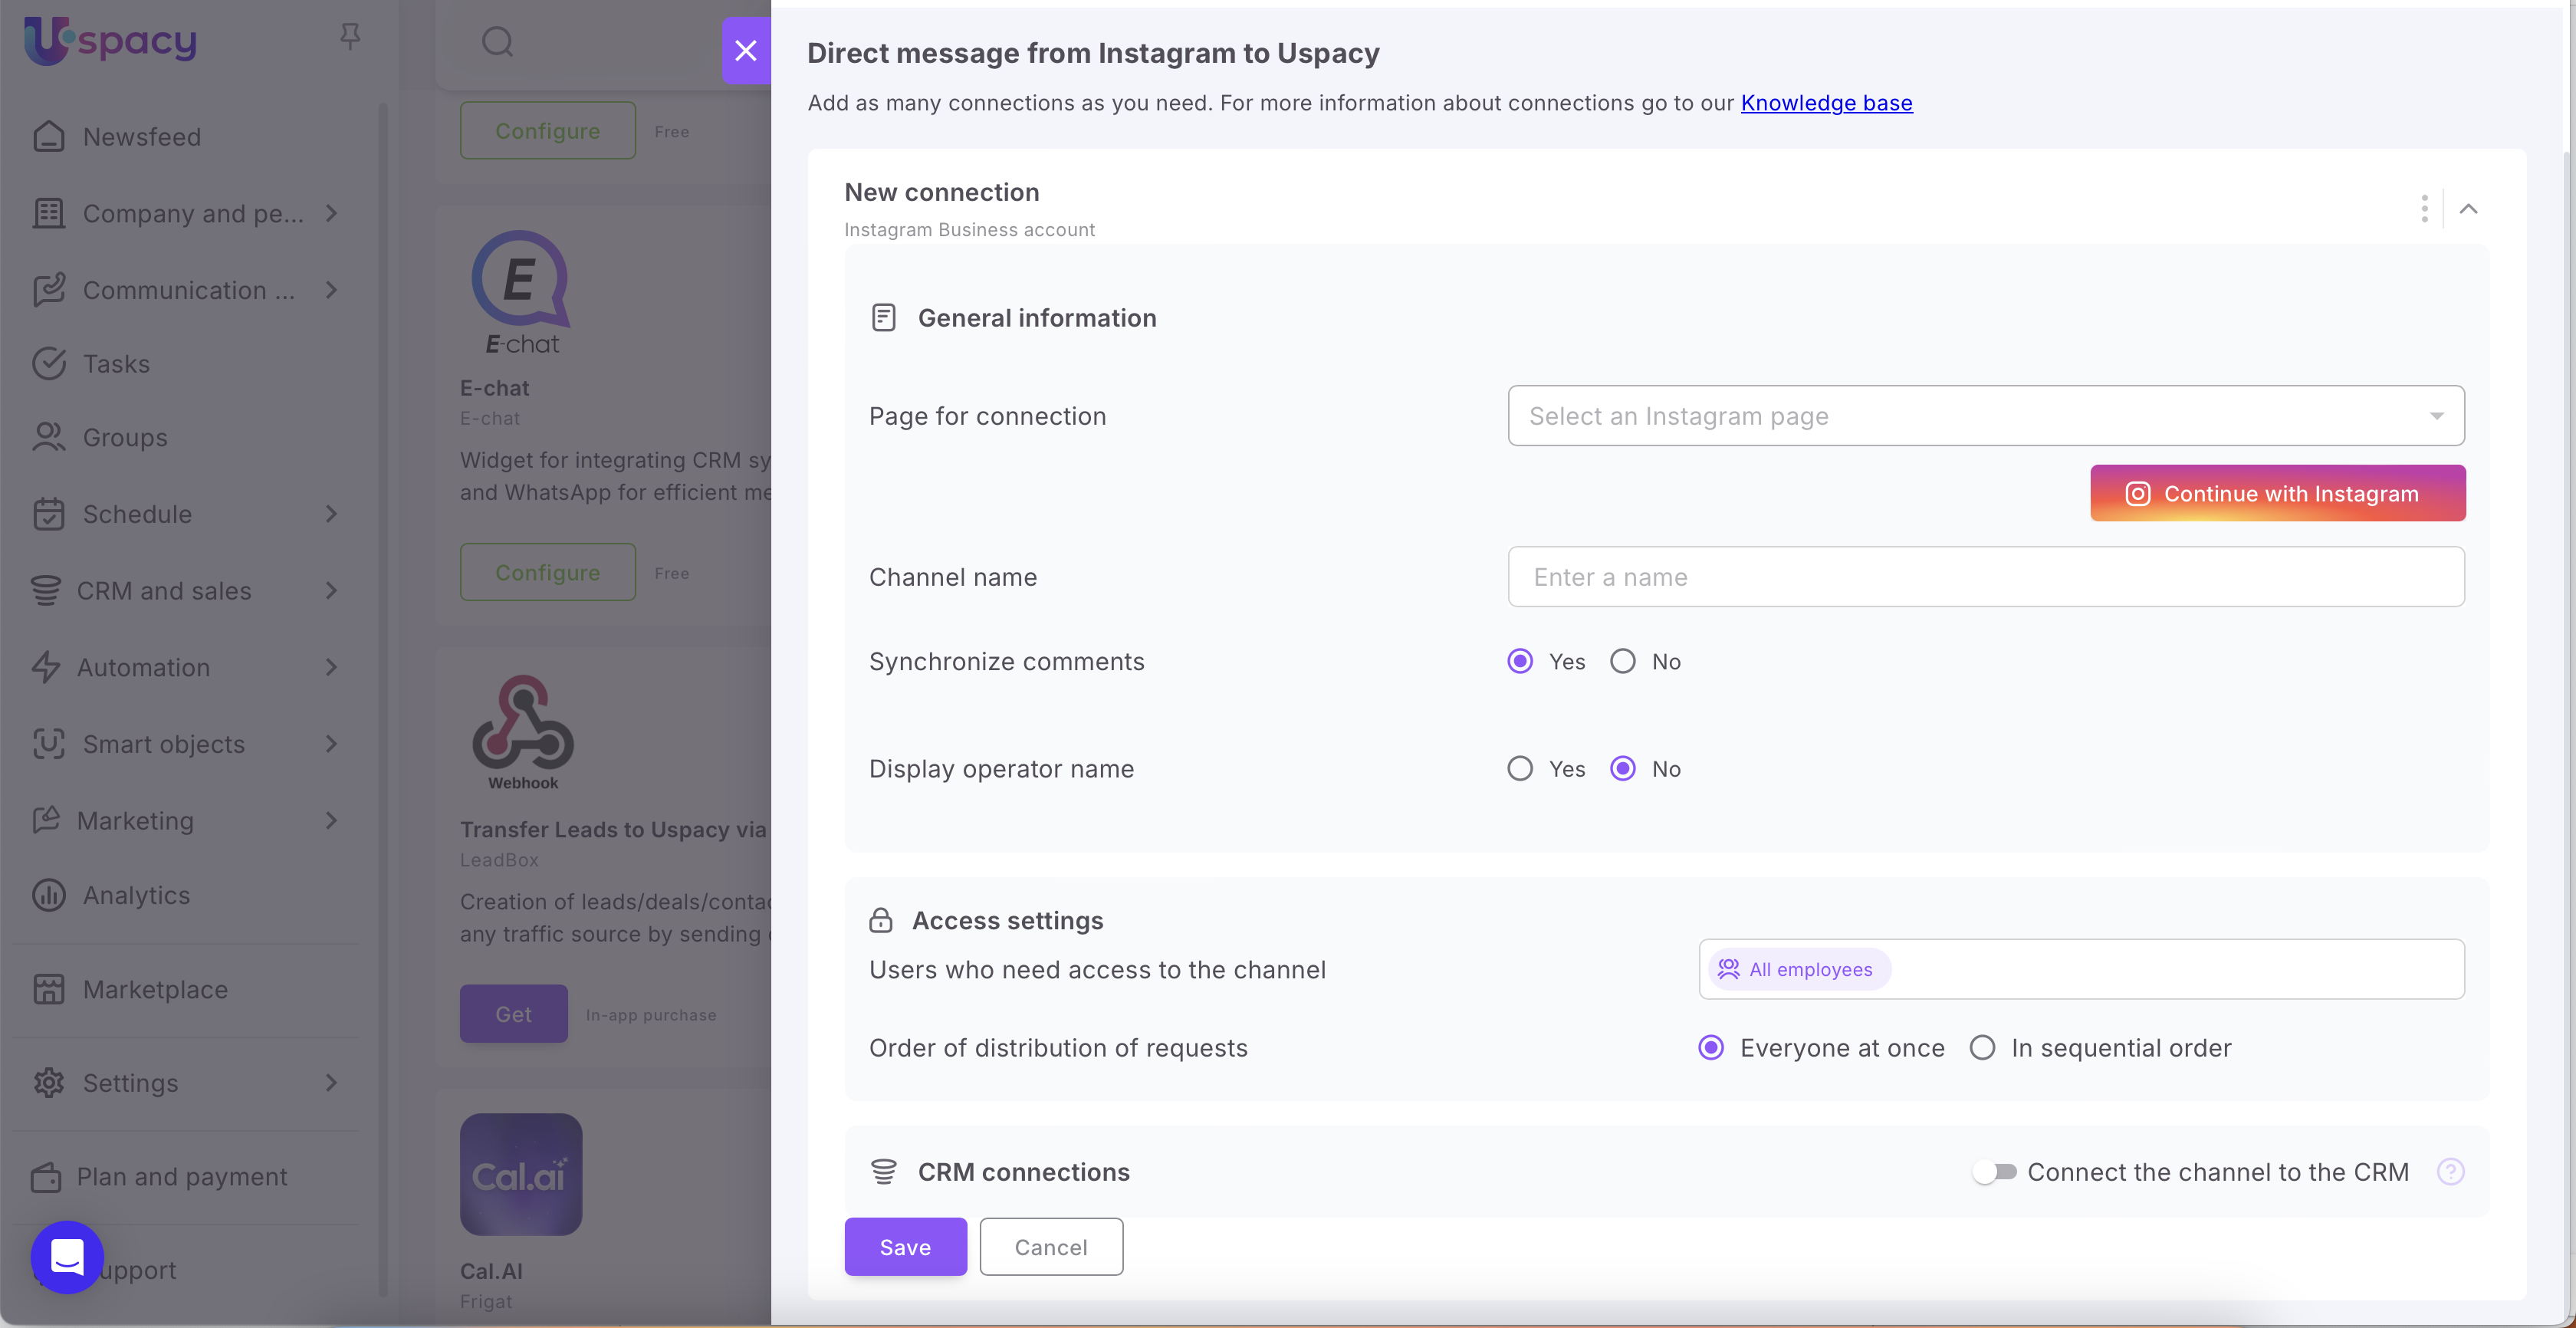The width and height of the screenshot is (2576, 1328).
Task: Go to Analytics in the sidebar
Action: point(136,894)
